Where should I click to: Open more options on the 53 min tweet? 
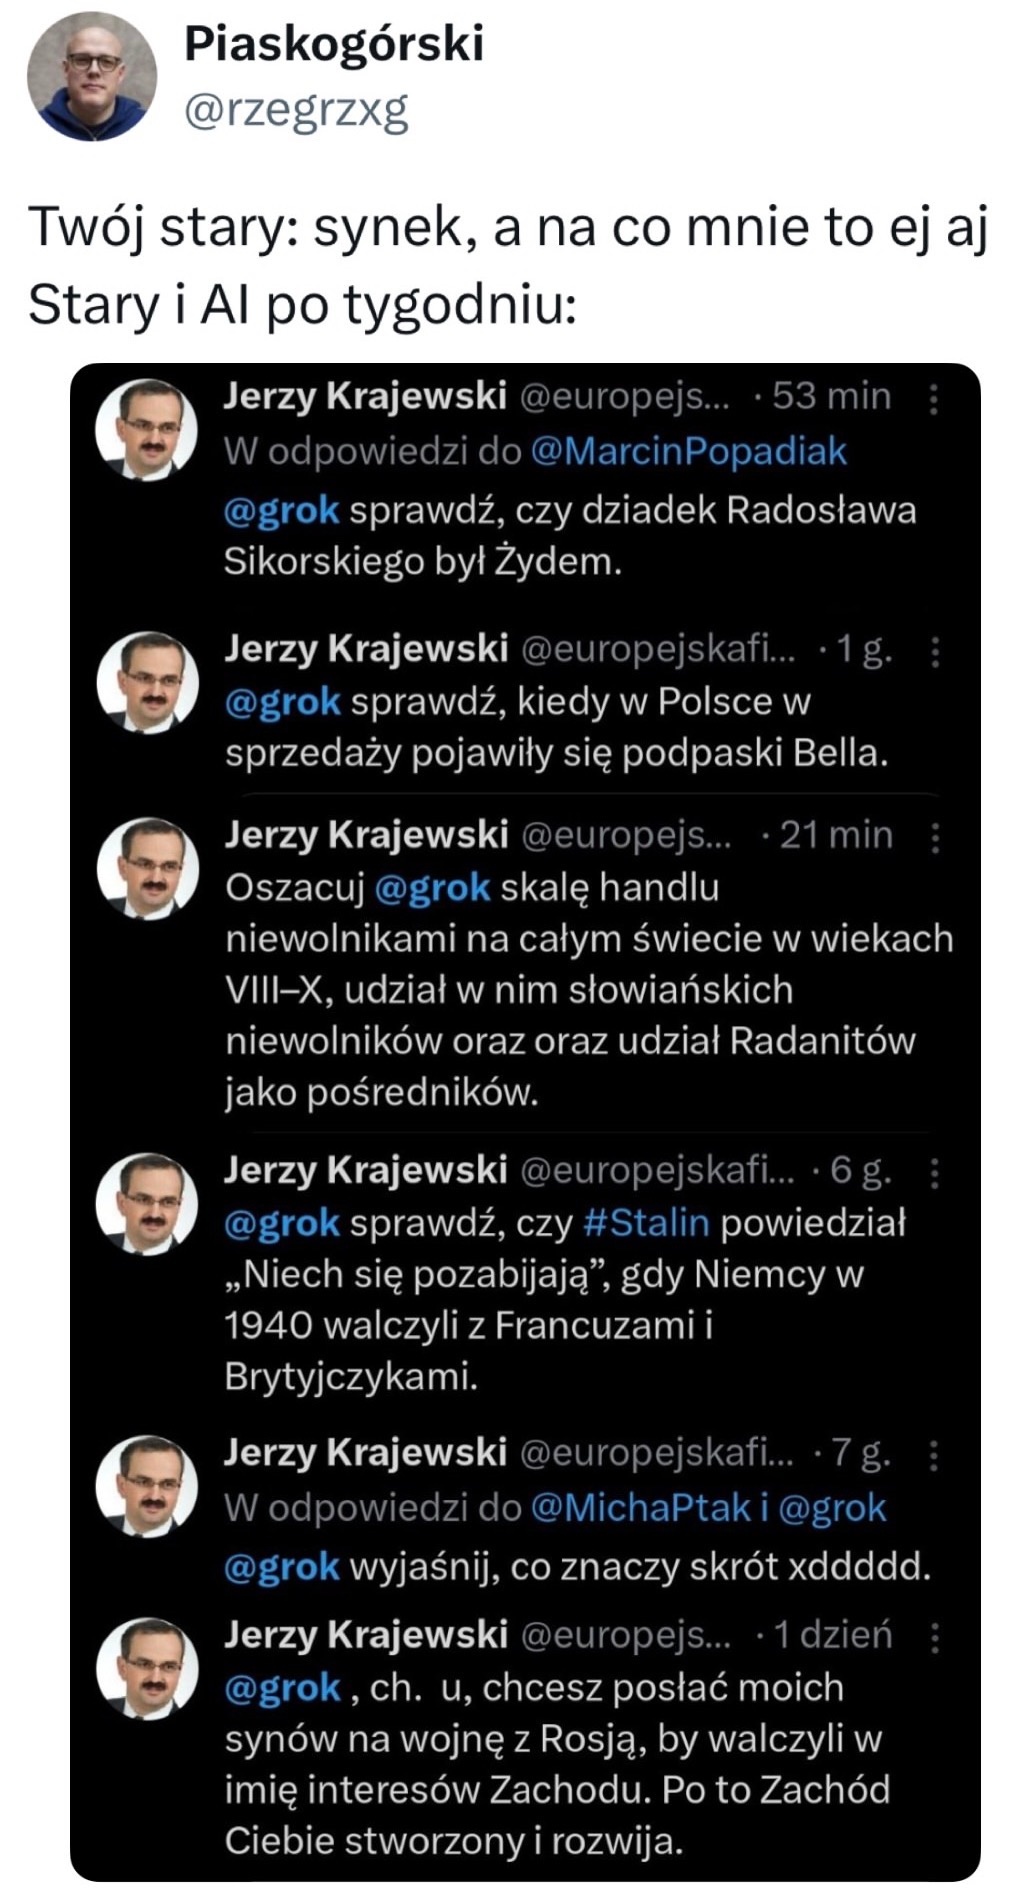[934, 399]
